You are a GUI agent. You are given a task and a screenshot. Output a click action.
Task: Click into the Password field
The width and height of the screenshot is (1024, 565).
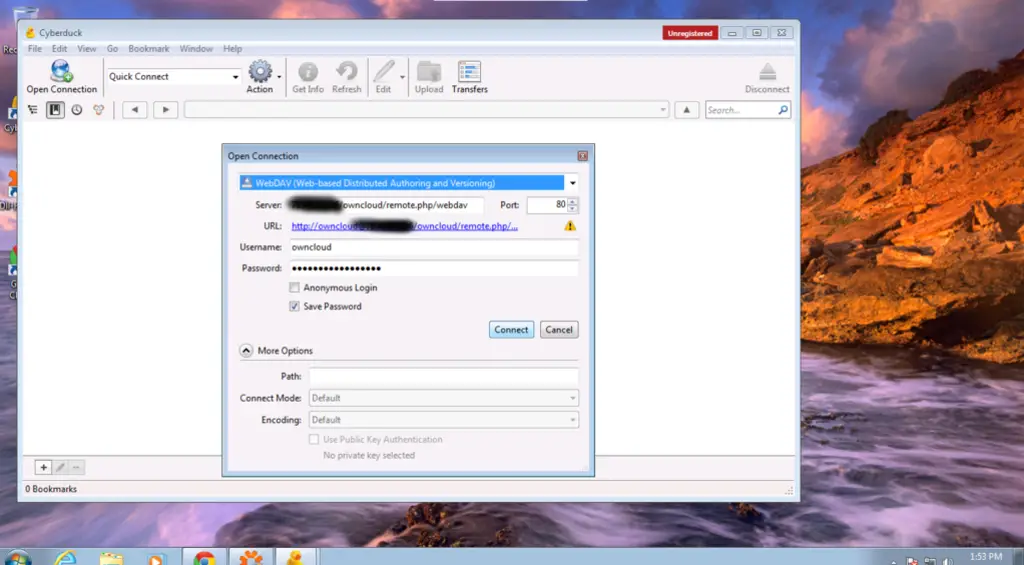tap(434, 268)
